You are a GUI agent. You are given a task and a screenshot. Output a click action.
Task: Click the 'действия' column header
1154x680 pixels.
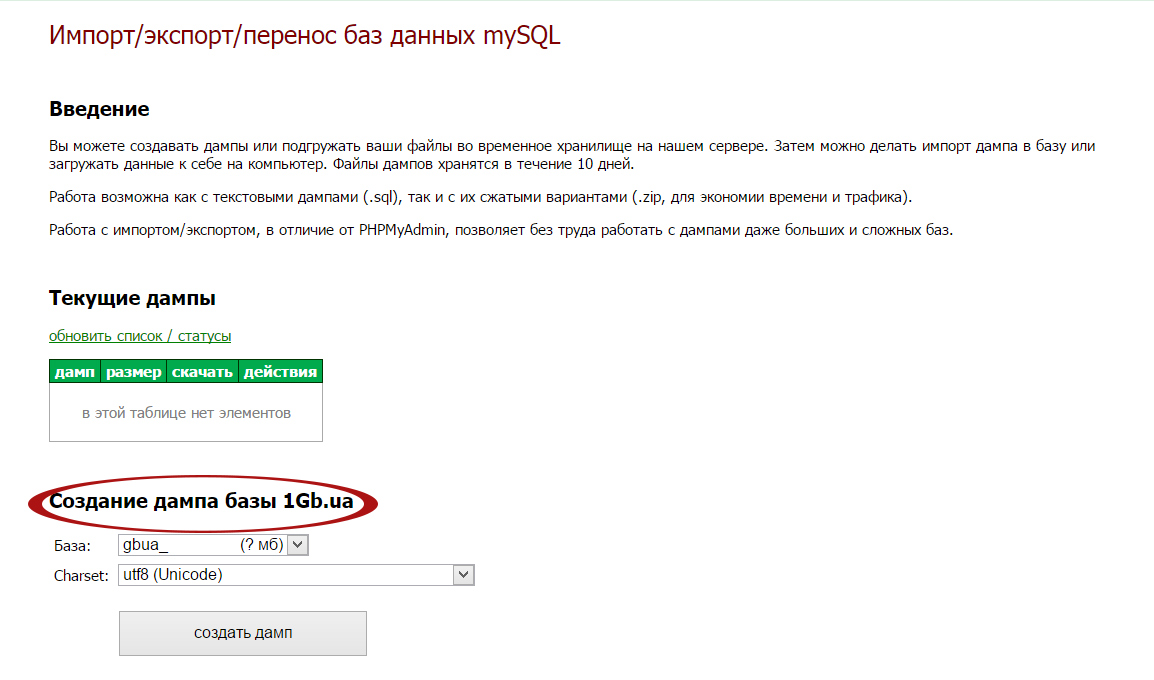(x=280, y=372)
